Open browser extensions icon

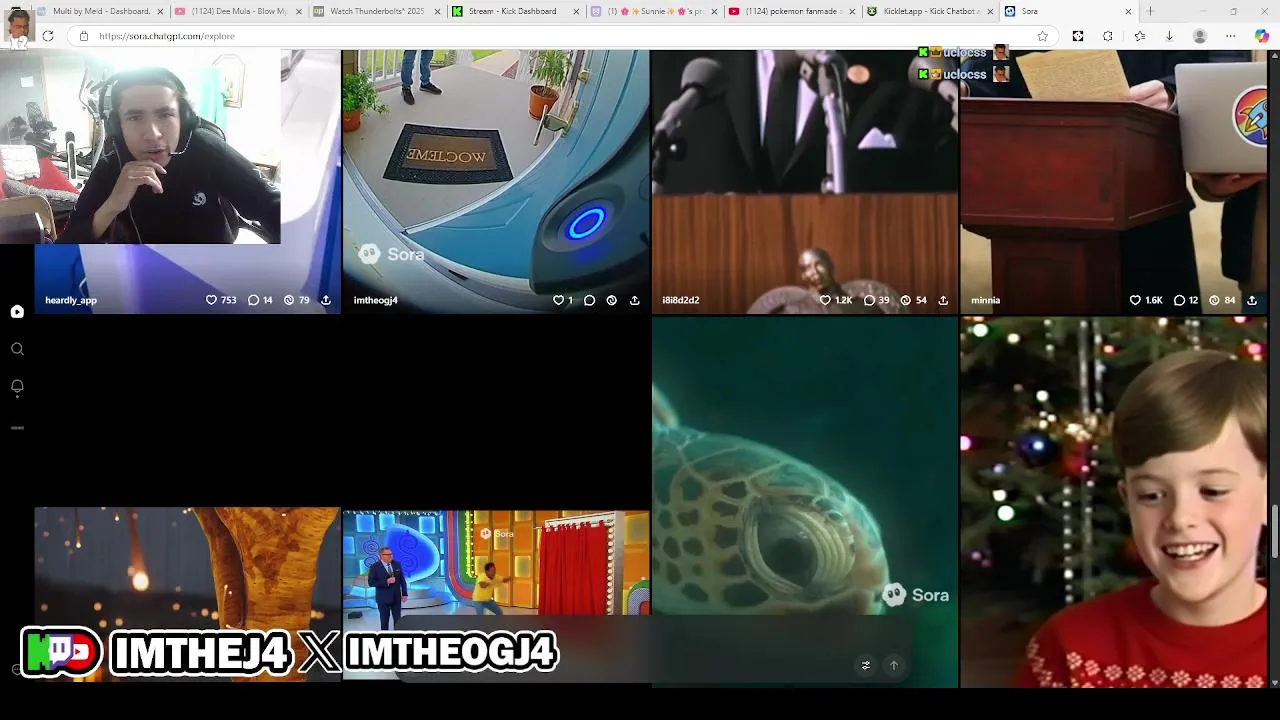pyautogui.click(x=1108, y=36)
